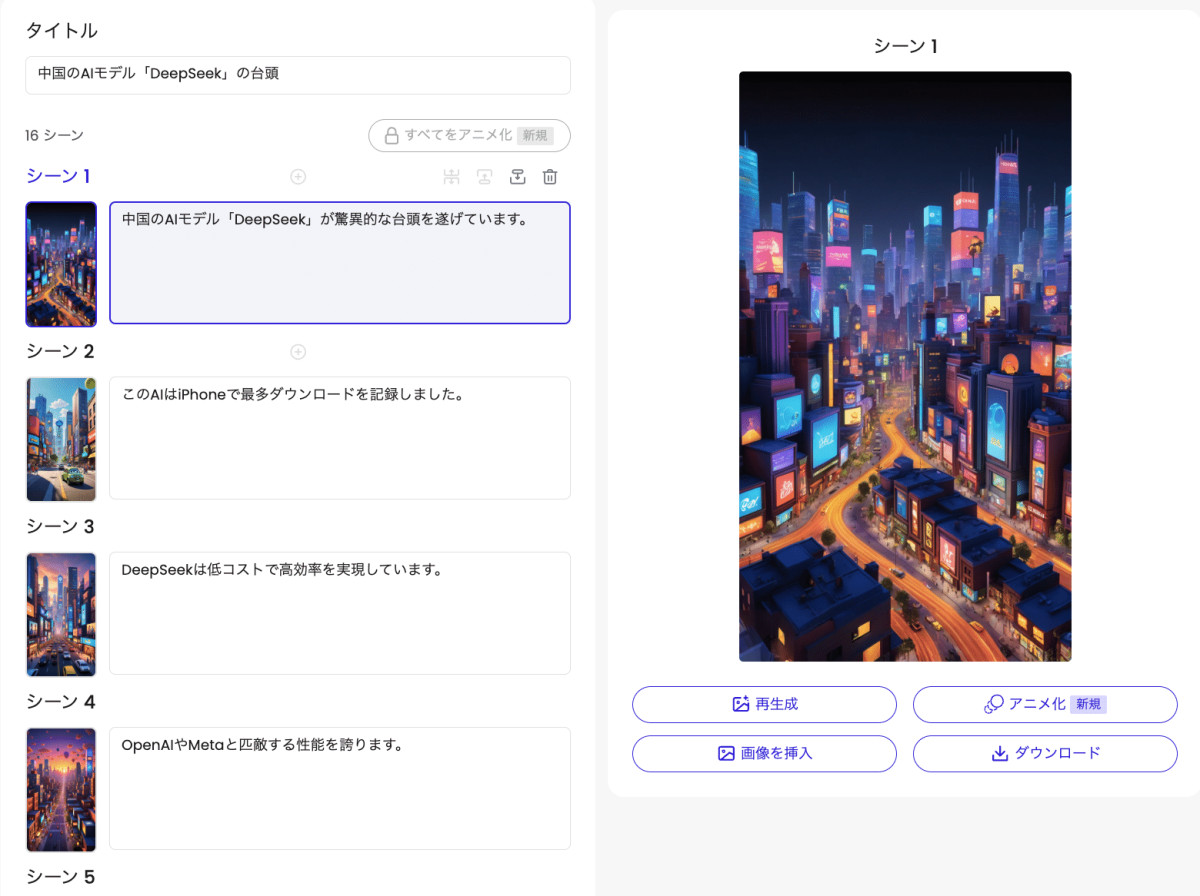Click the シーン 4 text box mentioning OpenAIやMeta
This screenshot has width=1200, height=896.
[340, 788]
